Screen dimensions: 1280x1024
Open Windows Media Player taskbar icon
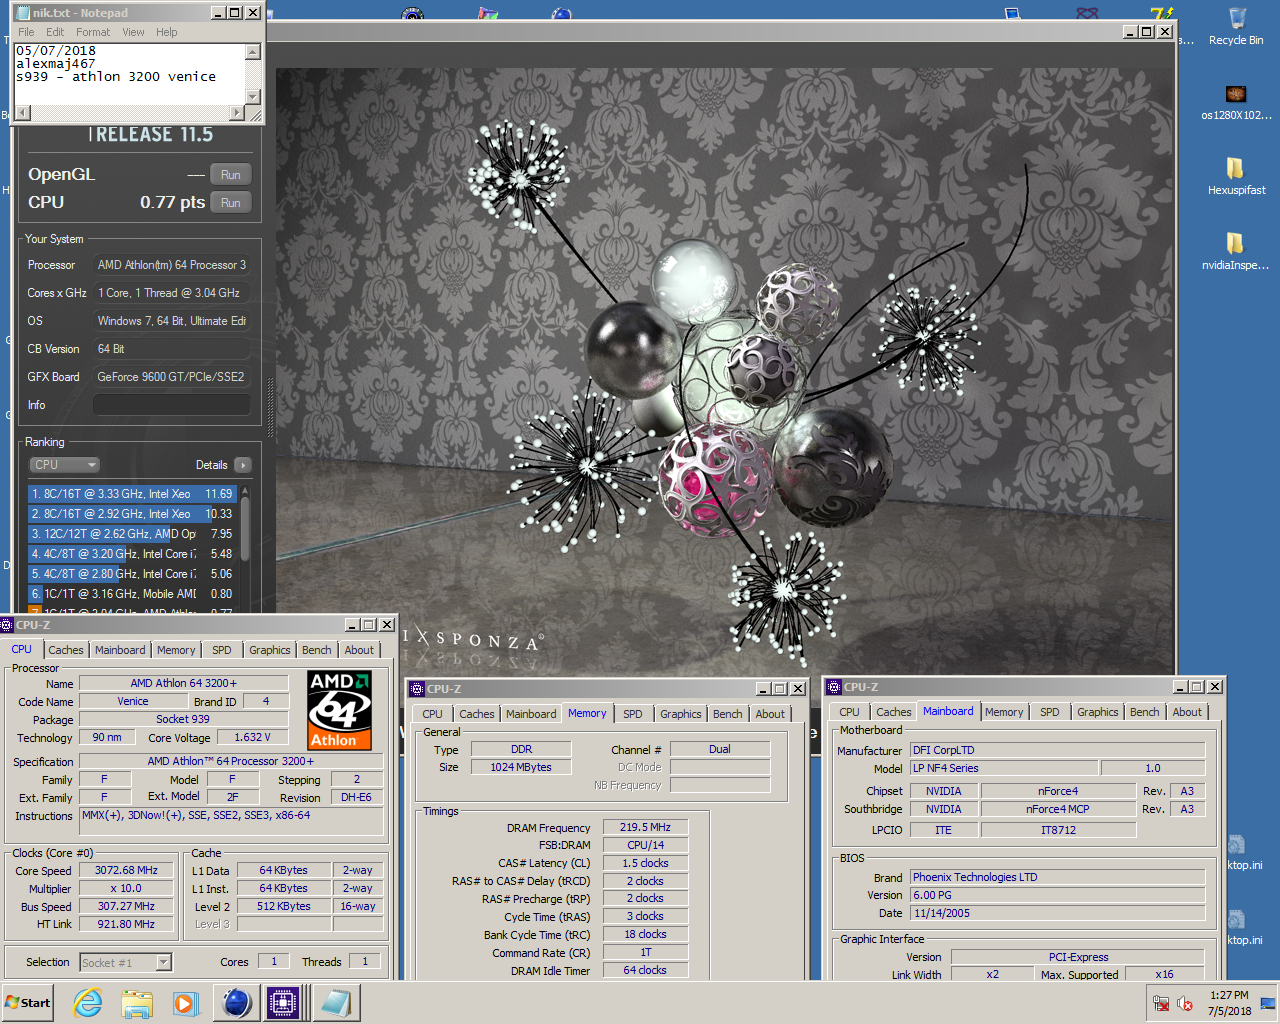coord(185,1003)
